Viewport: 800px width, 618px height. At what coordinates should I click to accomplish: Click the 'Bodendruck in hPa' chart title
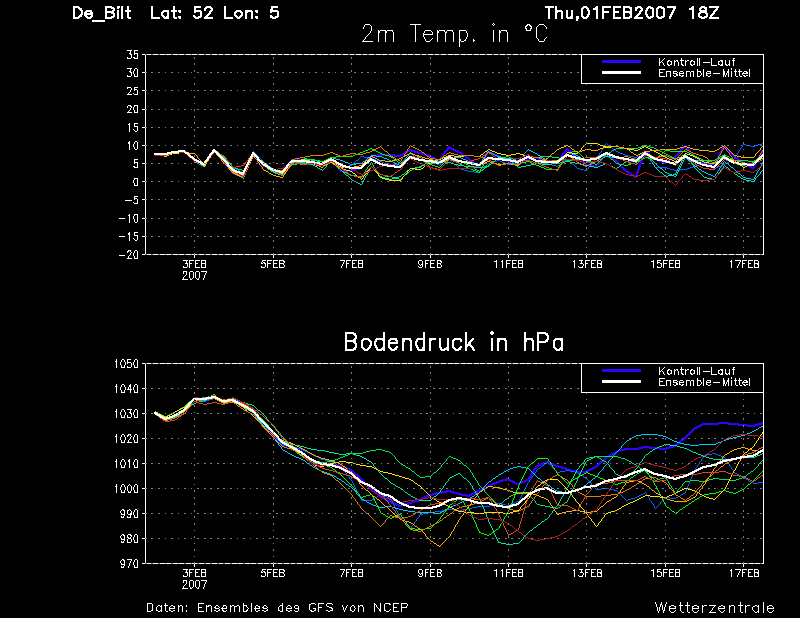454,342
